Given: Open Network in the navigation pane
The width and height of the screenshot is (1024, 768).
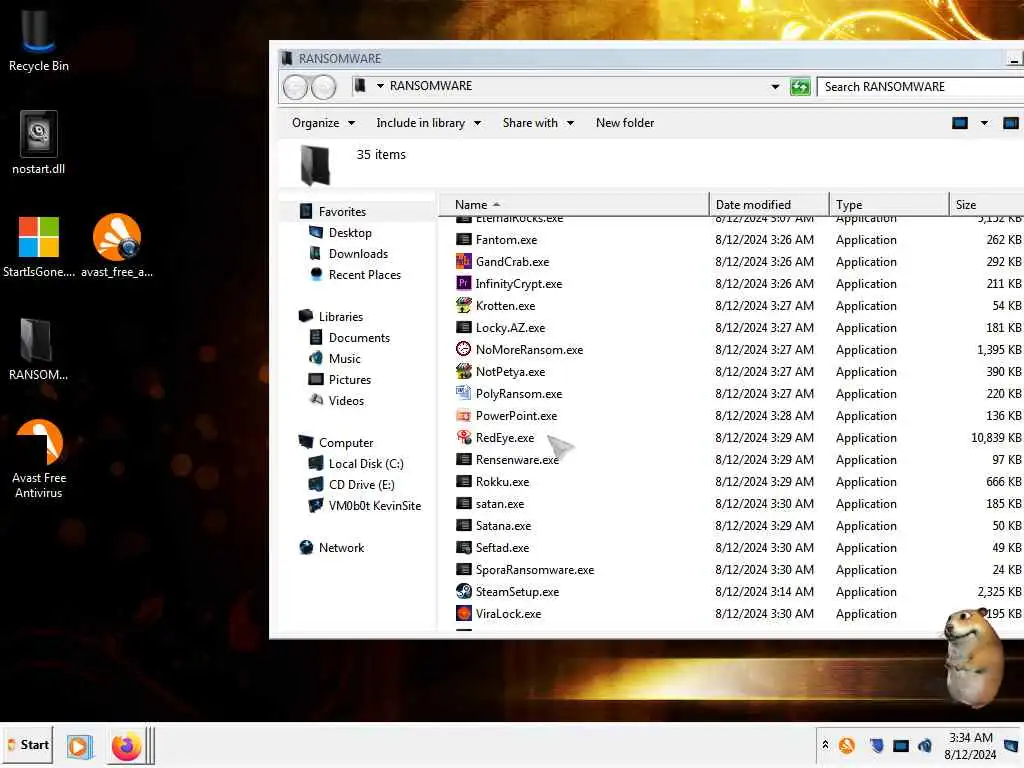Looking at the screenshot, I should (x=341, y=548).
